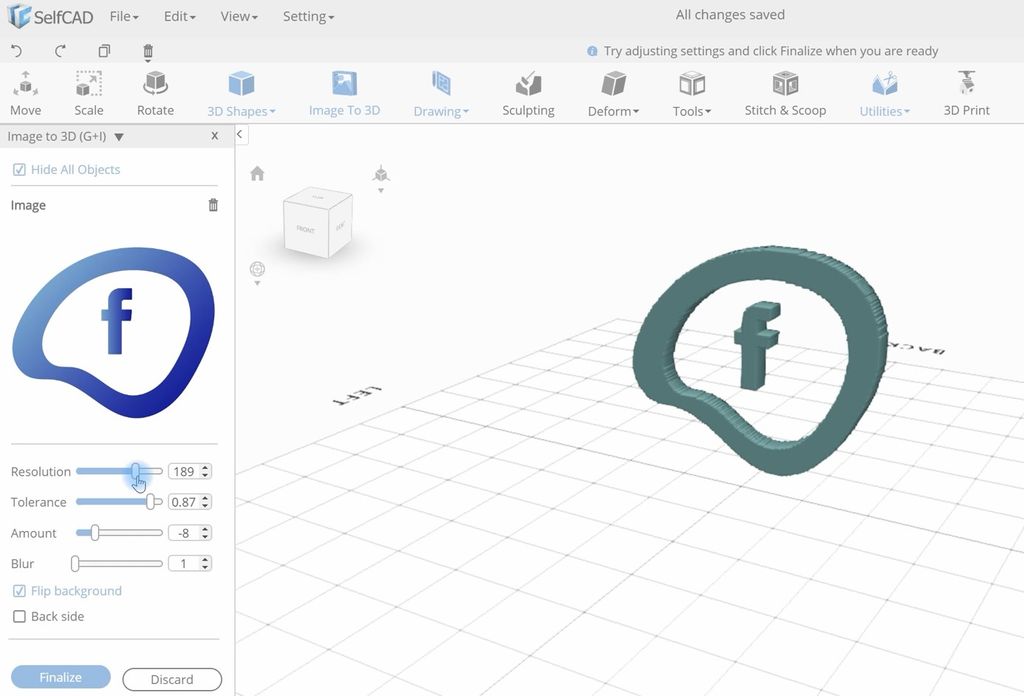Screen dimensions: 1024x696
Task: Click the copy objects icon
Action: tap(104, 51)
